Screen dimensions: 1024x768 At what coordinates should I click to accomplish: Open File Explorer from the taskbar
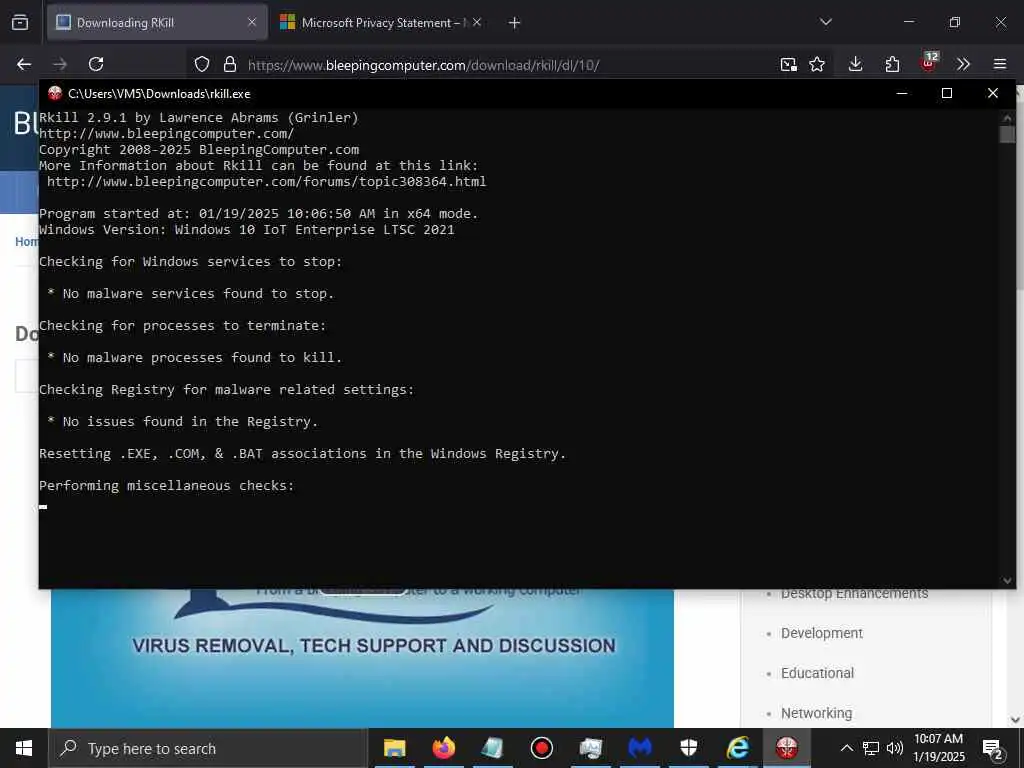tap(394, 748)
